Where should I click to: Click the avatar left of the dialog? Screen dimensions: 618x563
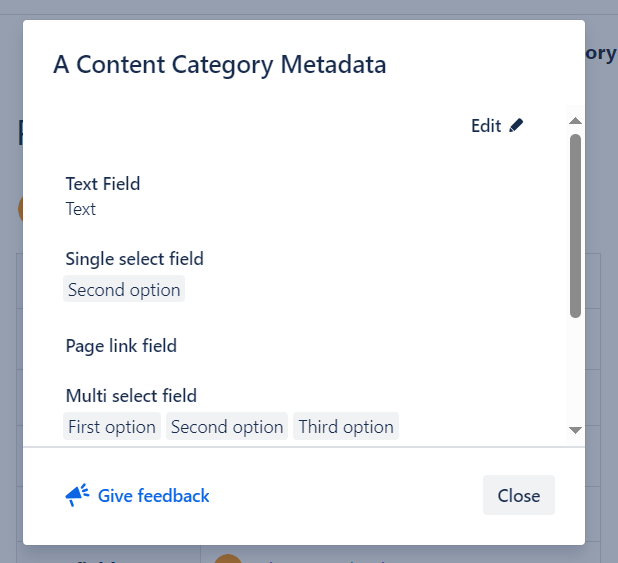click(20, 208)
